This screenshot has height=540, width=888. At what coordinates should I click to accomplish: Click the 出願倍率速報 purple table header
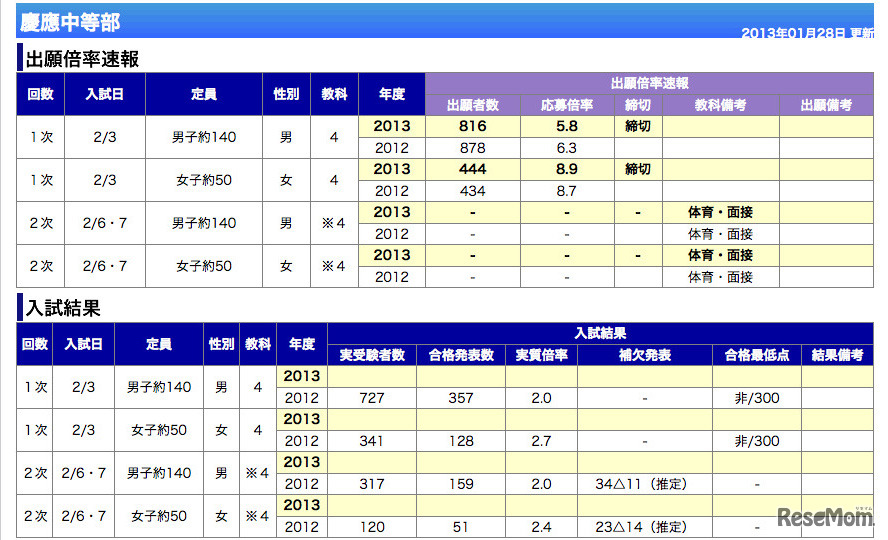pos(649,83)
